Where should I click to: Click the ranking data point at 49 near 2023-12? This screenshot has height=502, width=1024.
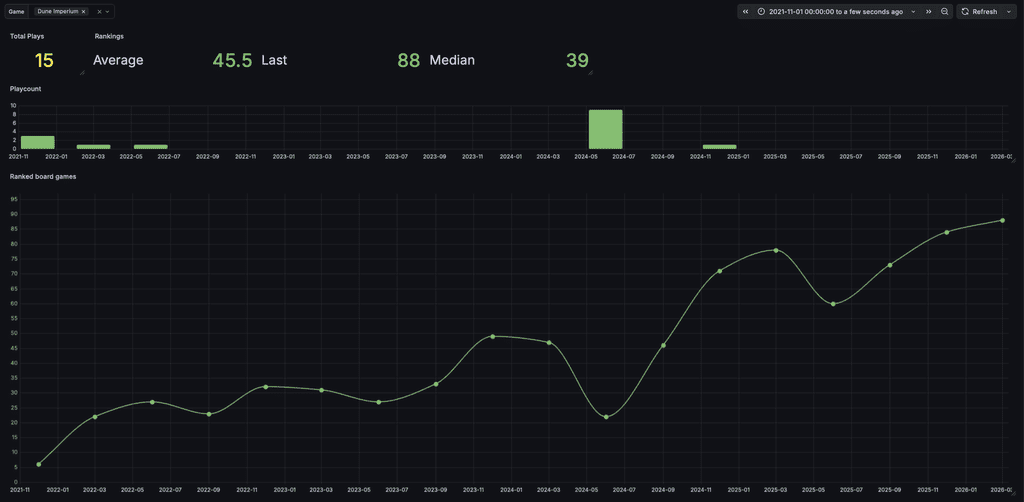click(492, 336)
